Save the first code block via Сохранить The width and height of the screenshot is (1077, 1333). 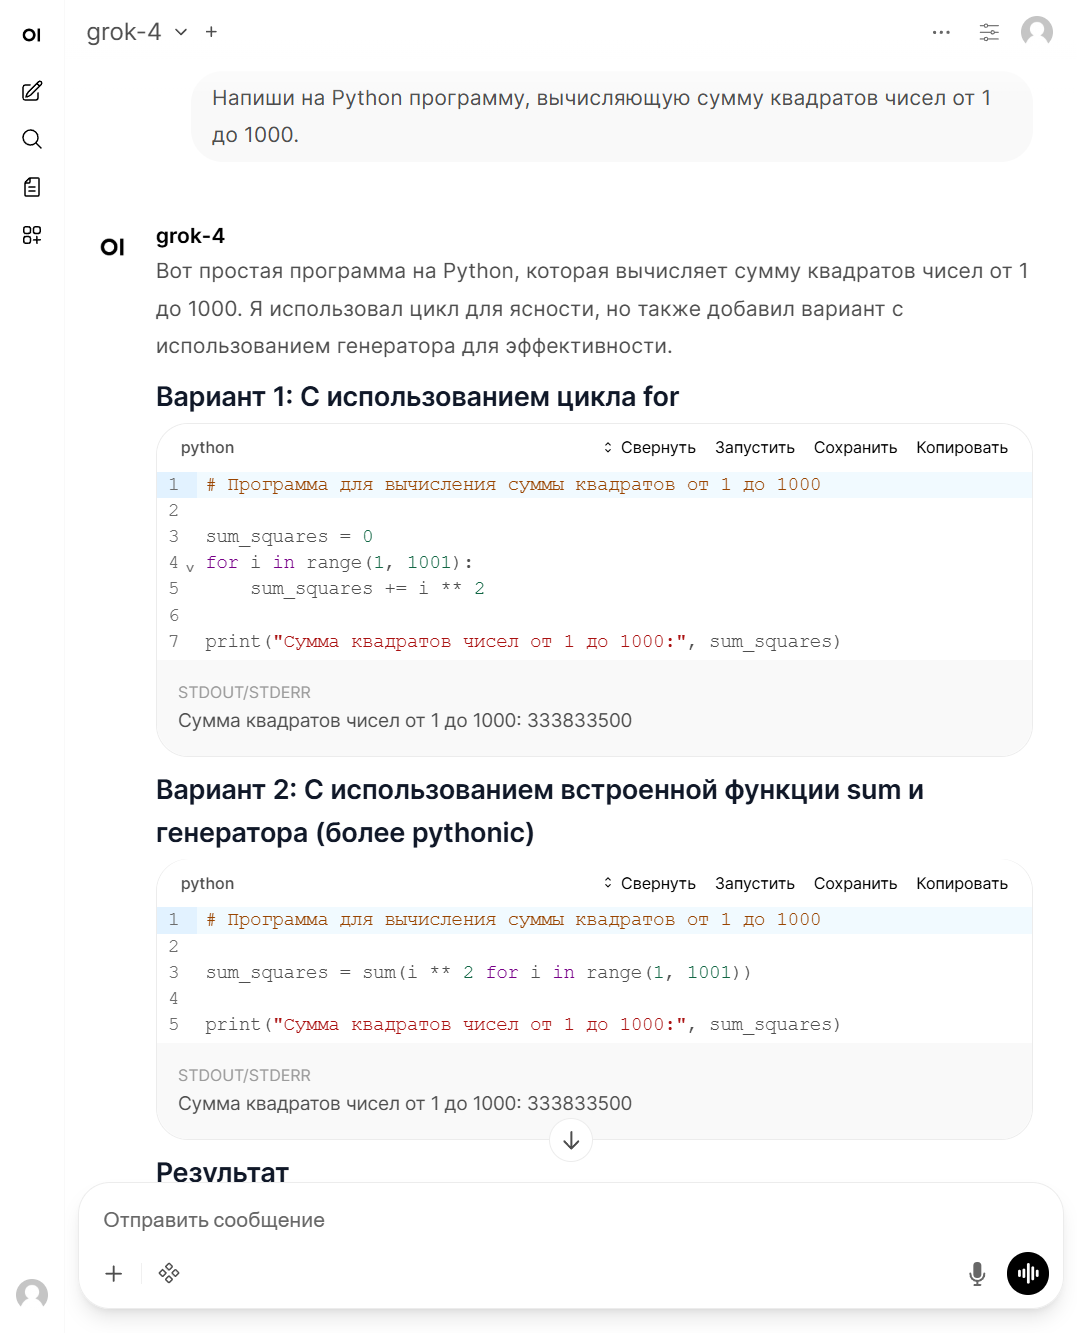856,447
